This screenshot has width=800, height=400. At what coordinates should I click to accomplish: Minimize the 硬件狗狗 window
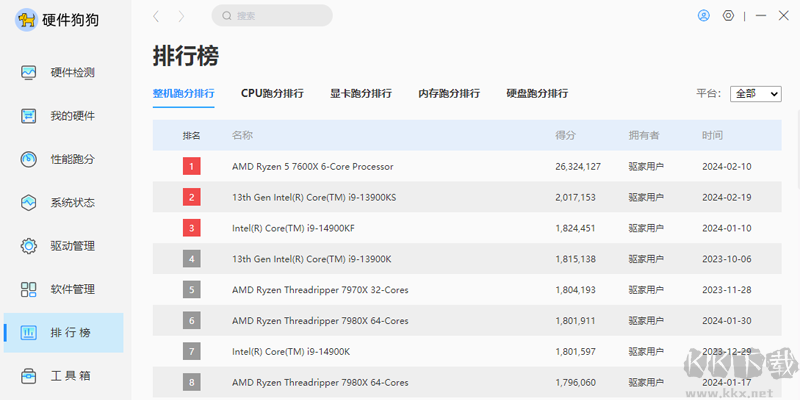click(x=761, y=16)
